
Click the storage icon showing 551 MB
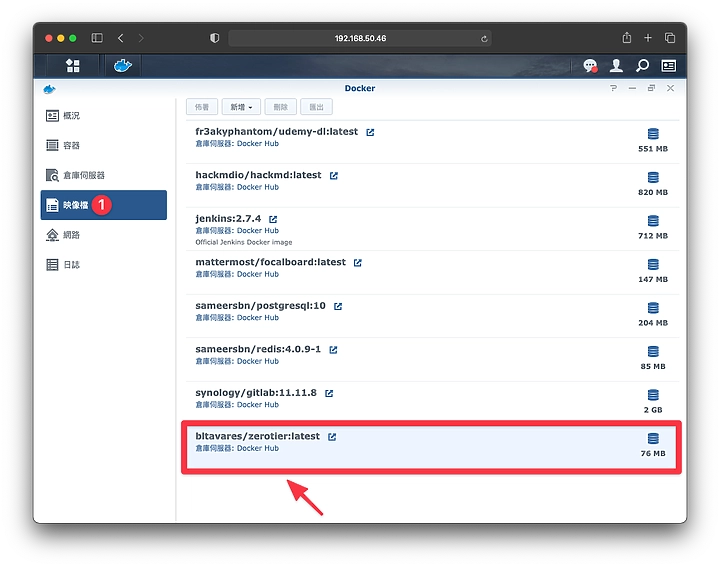653,134
